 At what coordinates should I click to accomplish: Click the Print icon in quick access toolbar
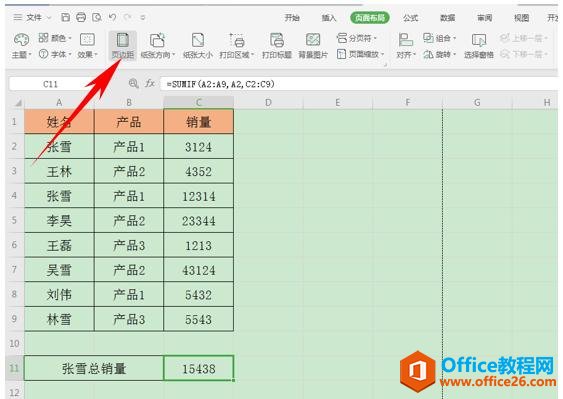pyautogui.click(x=81, y=17)
